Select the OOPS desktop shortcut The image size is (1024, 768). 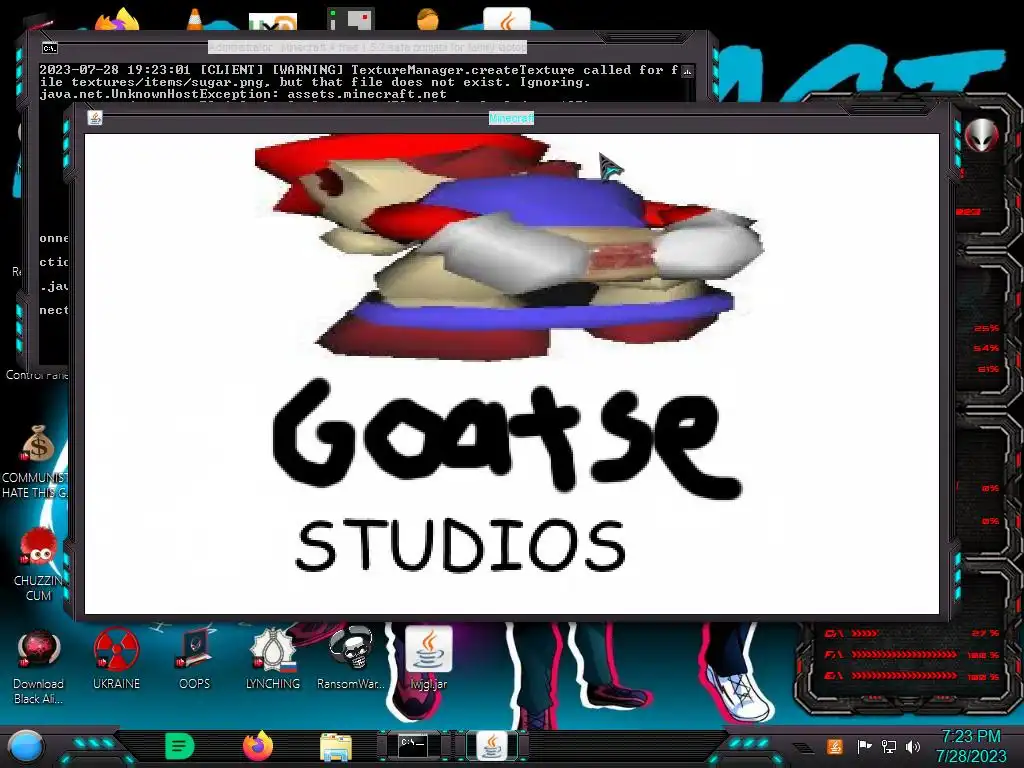point(195,660)
